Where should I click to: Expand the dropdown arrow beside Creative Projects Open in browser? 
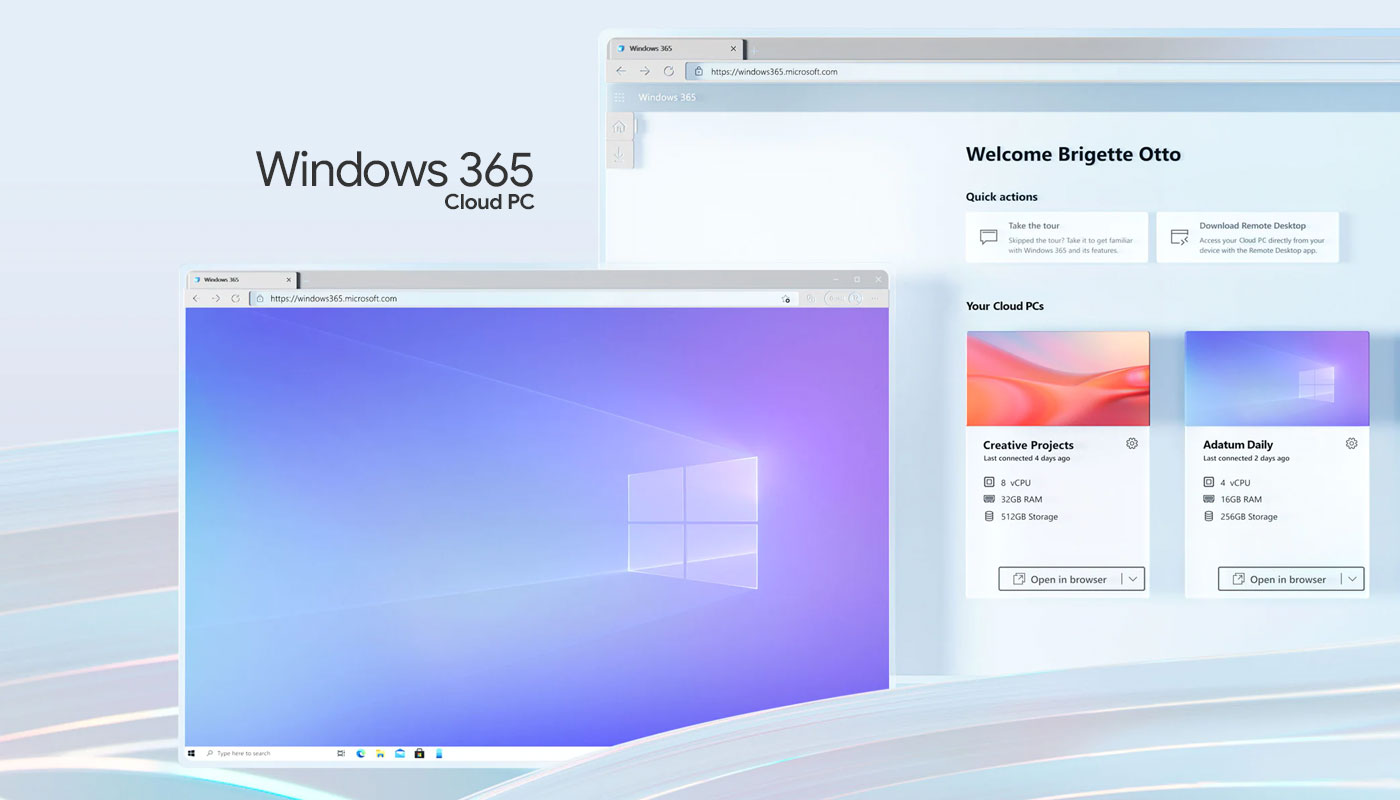(1133, 579)
